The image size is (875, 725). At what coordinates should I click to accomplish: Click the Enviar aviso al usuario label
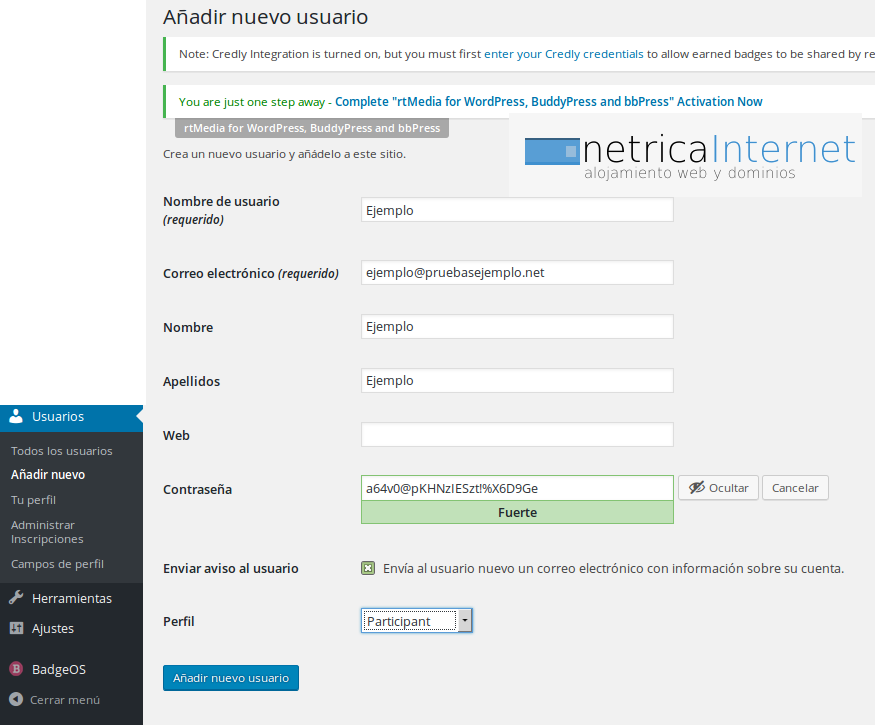point(230,568)
